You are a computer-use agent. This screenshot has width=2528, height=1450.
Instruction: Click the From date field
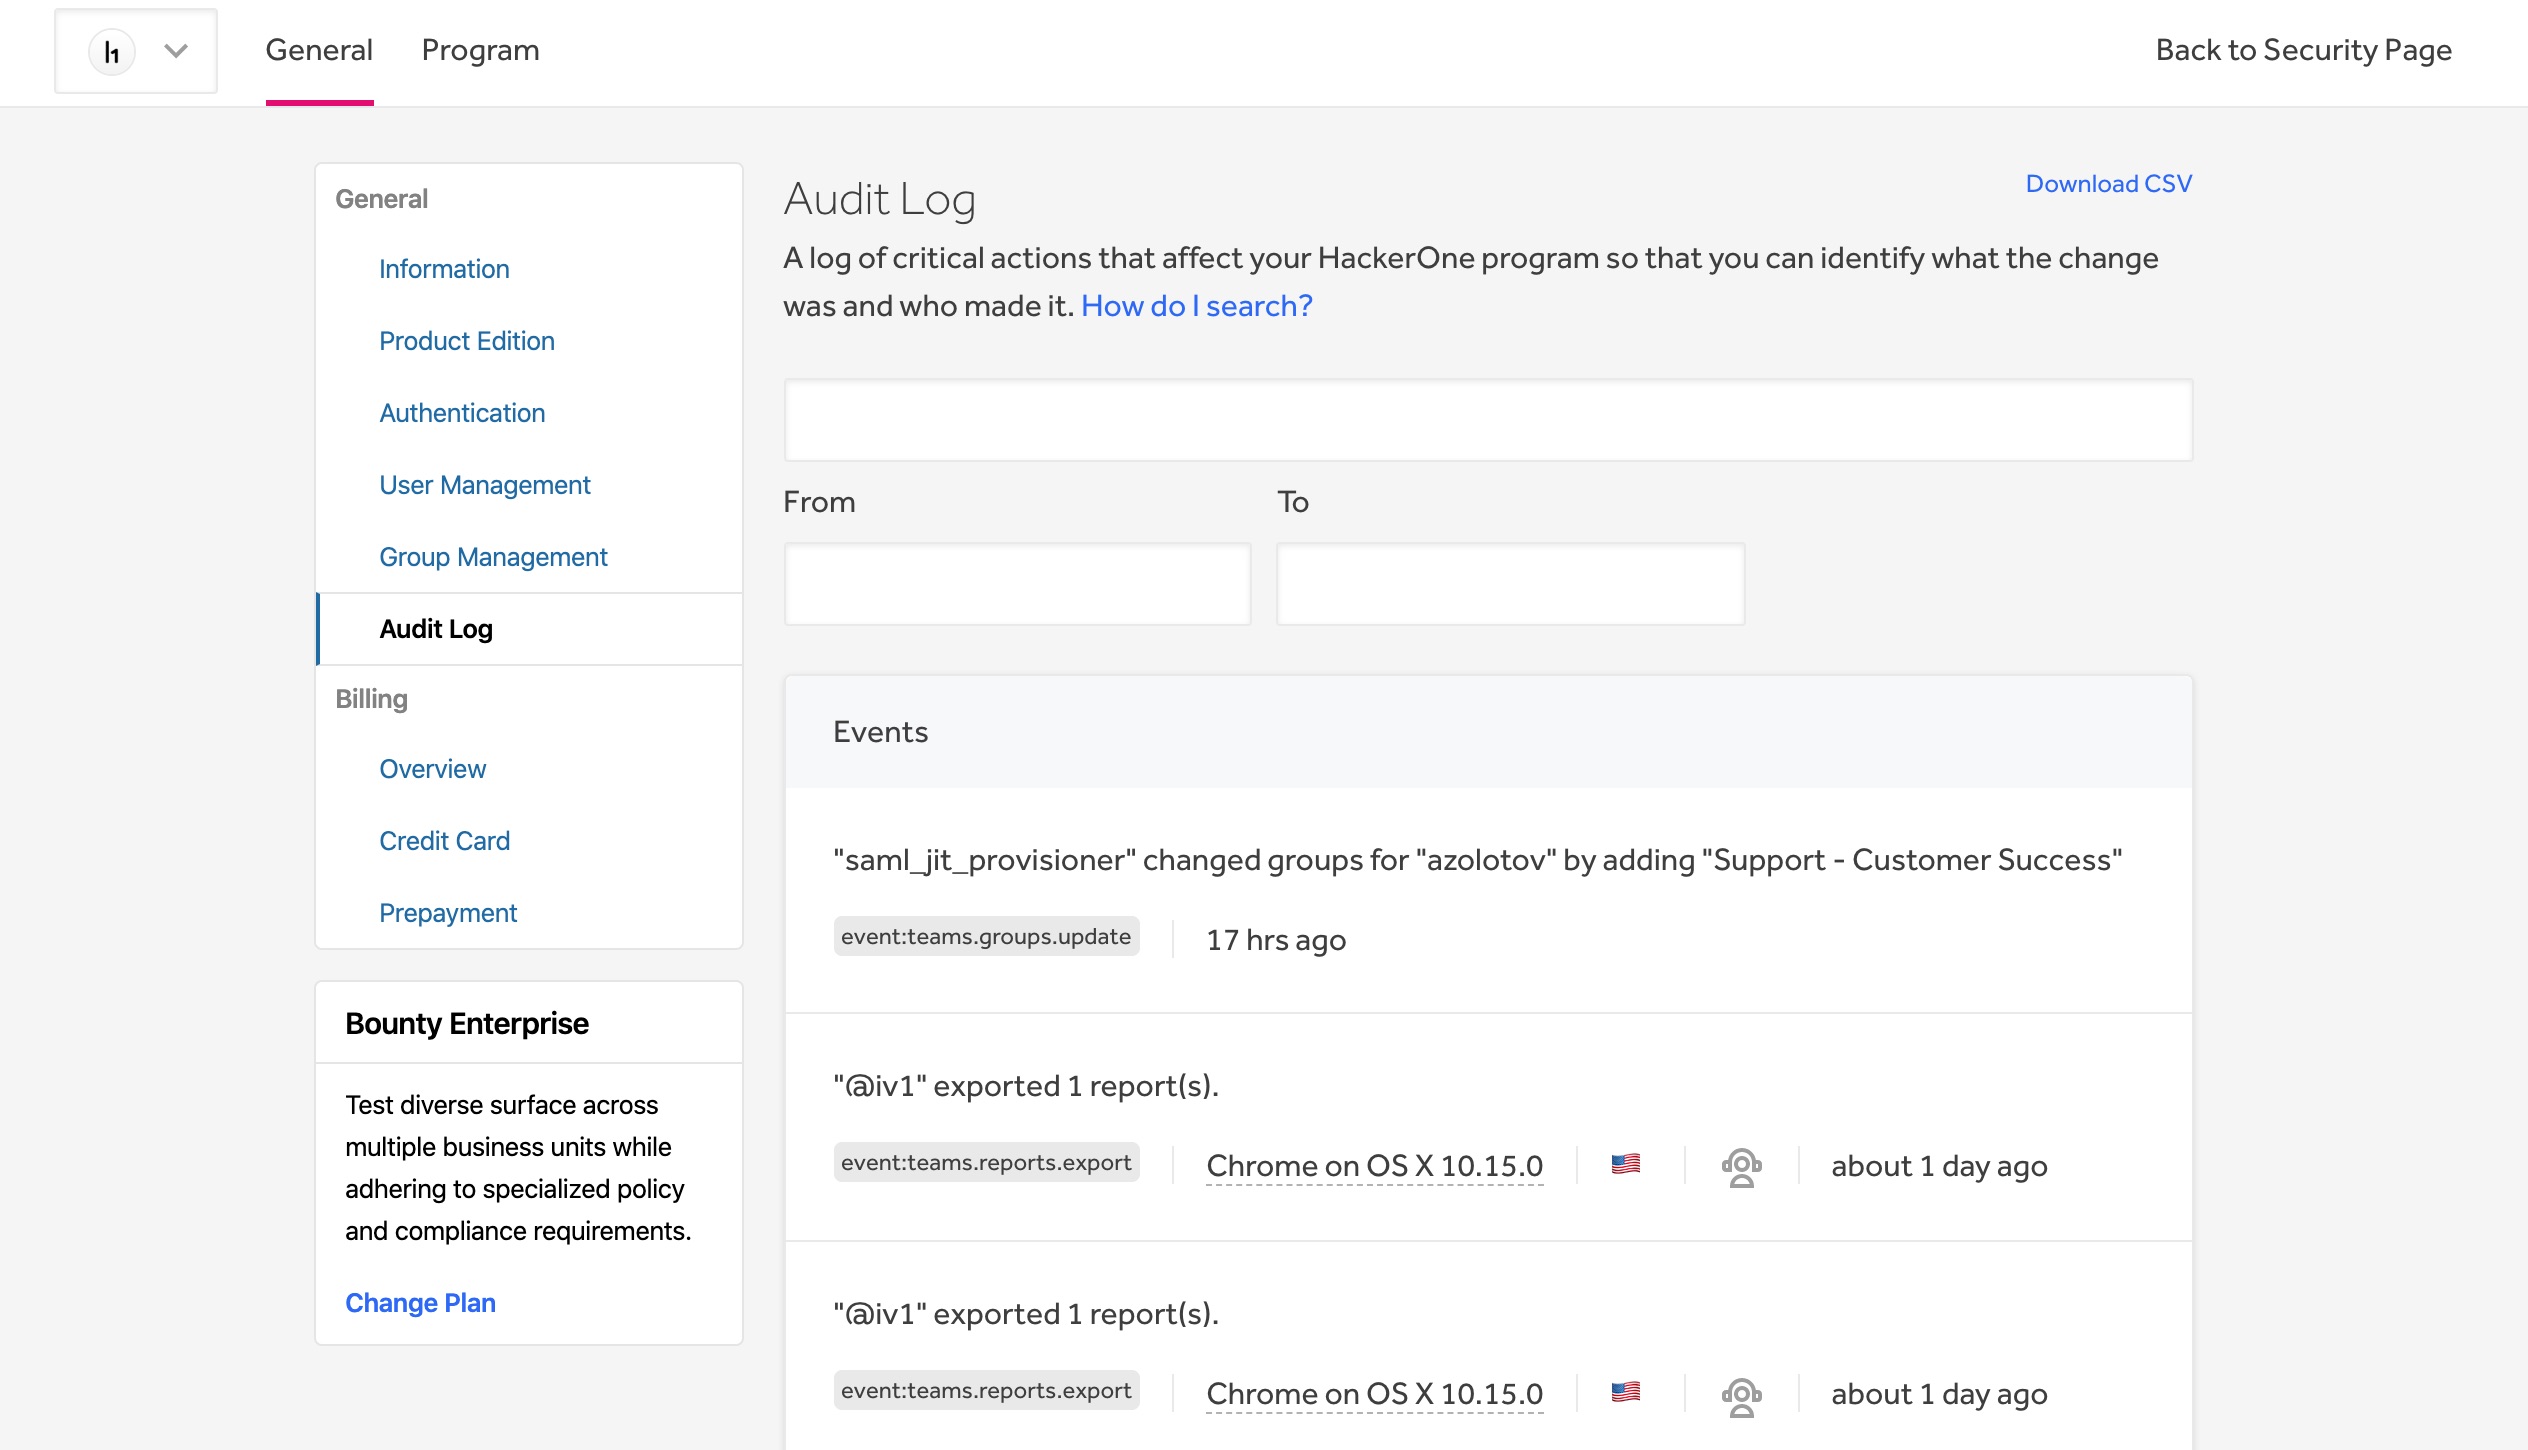1017,584
